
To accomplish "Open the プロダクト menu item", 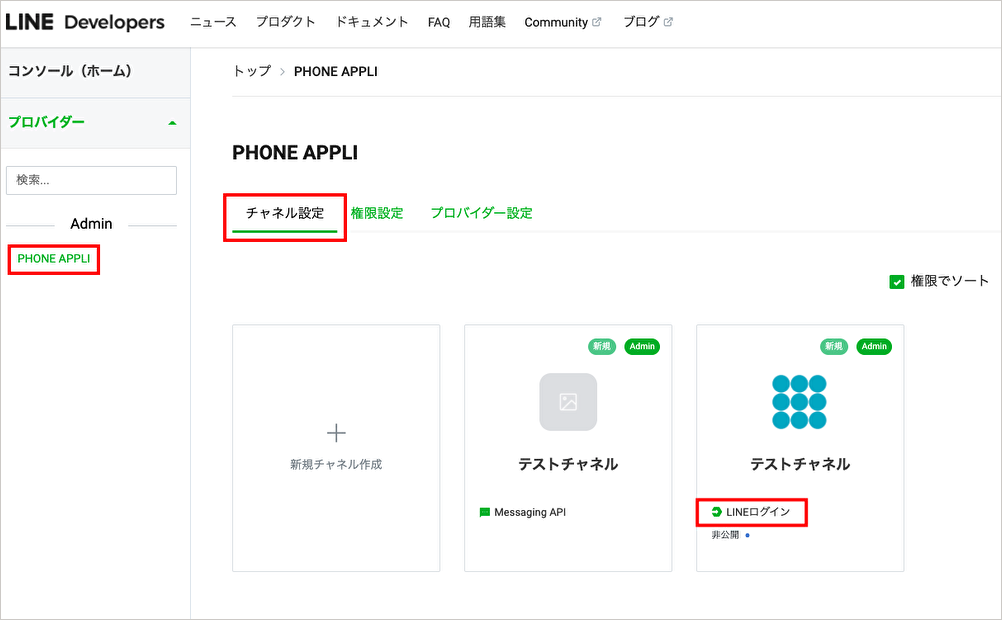I will (x=286, y=22).
